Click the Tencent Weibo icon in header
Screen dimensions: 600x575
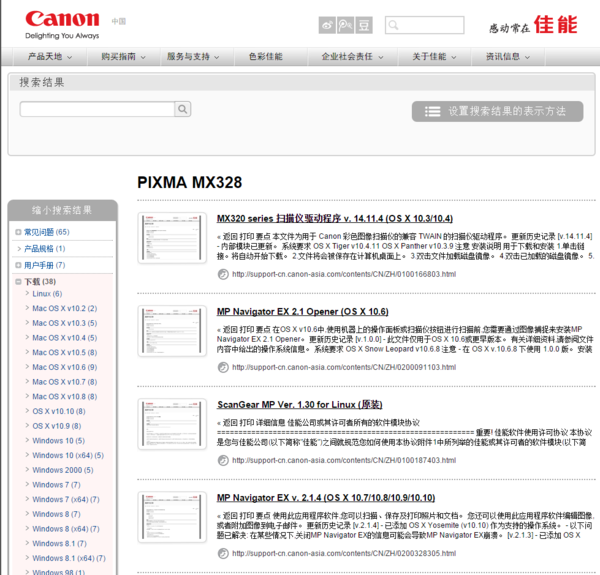345,24
